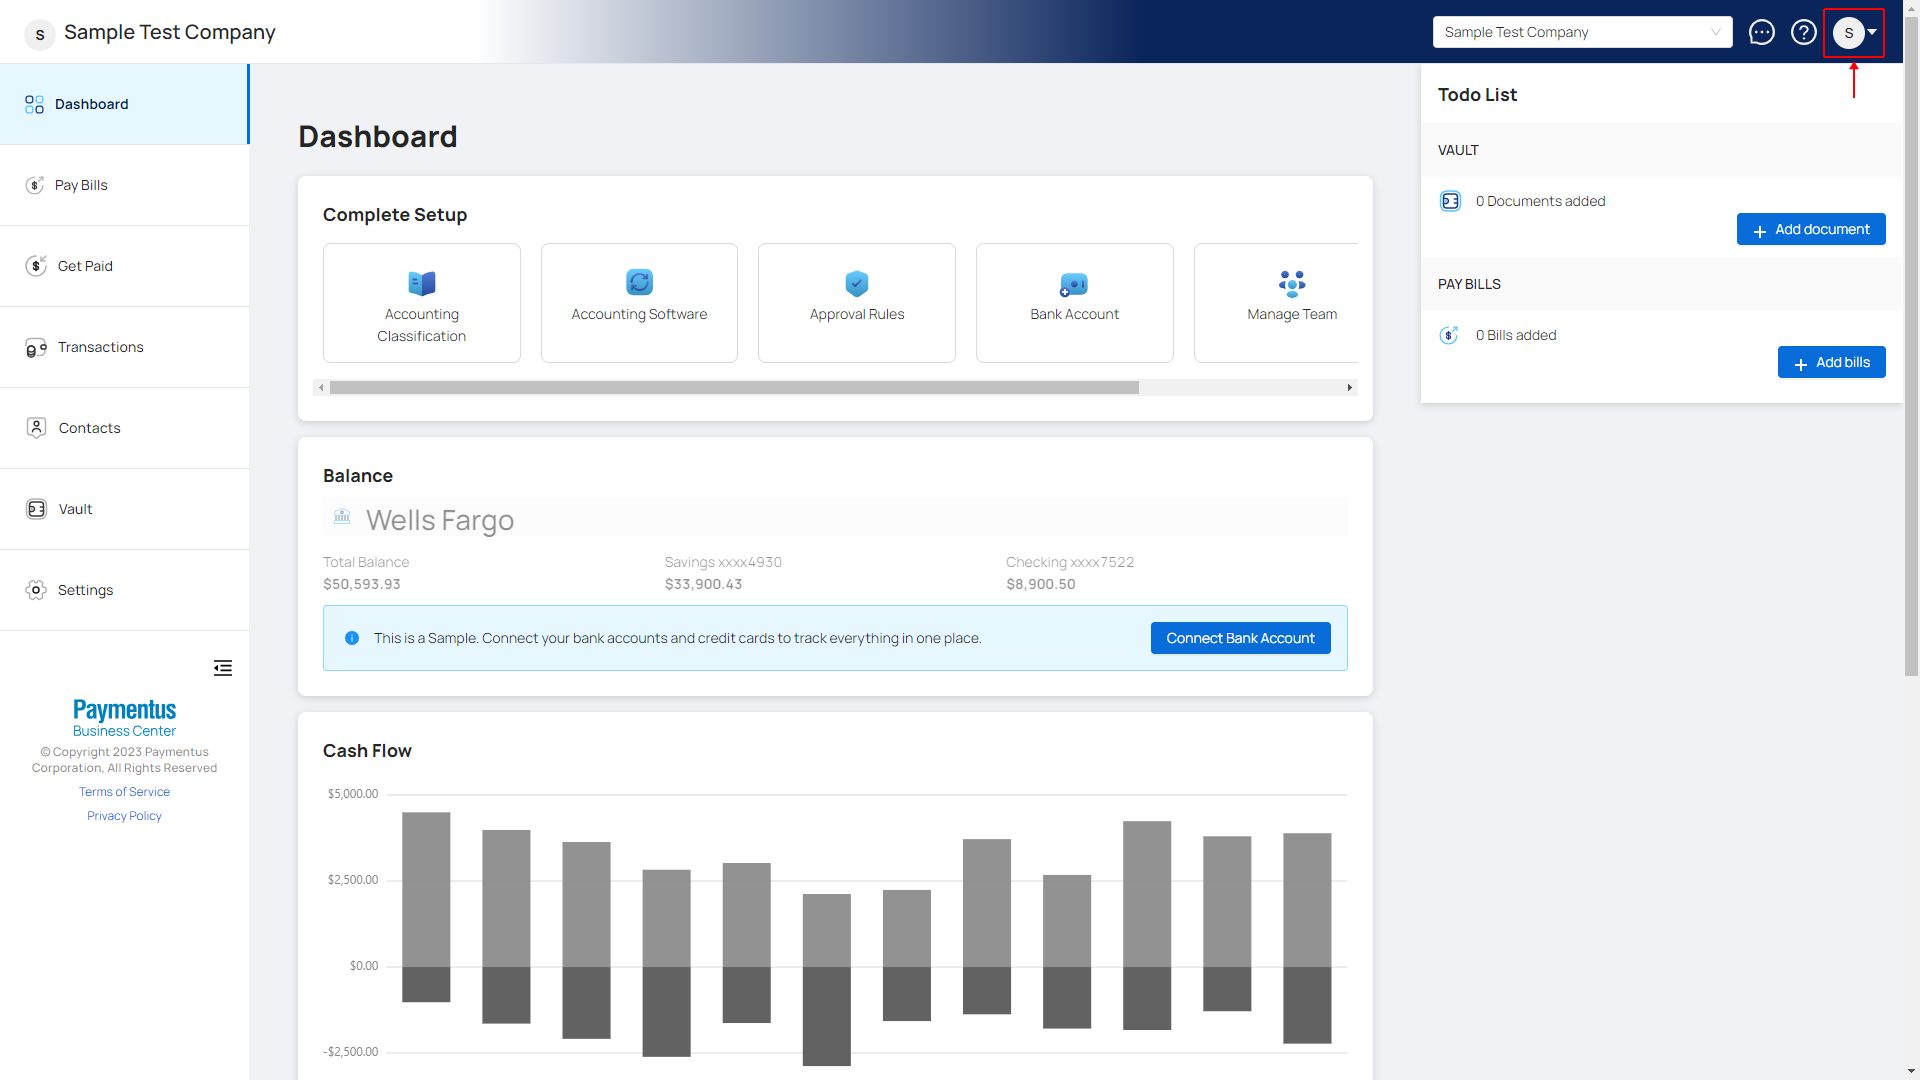The image size is (1920, 1080).
Task: Collapse the sidebar using the menu-fold icon
Action: point(223,668)
